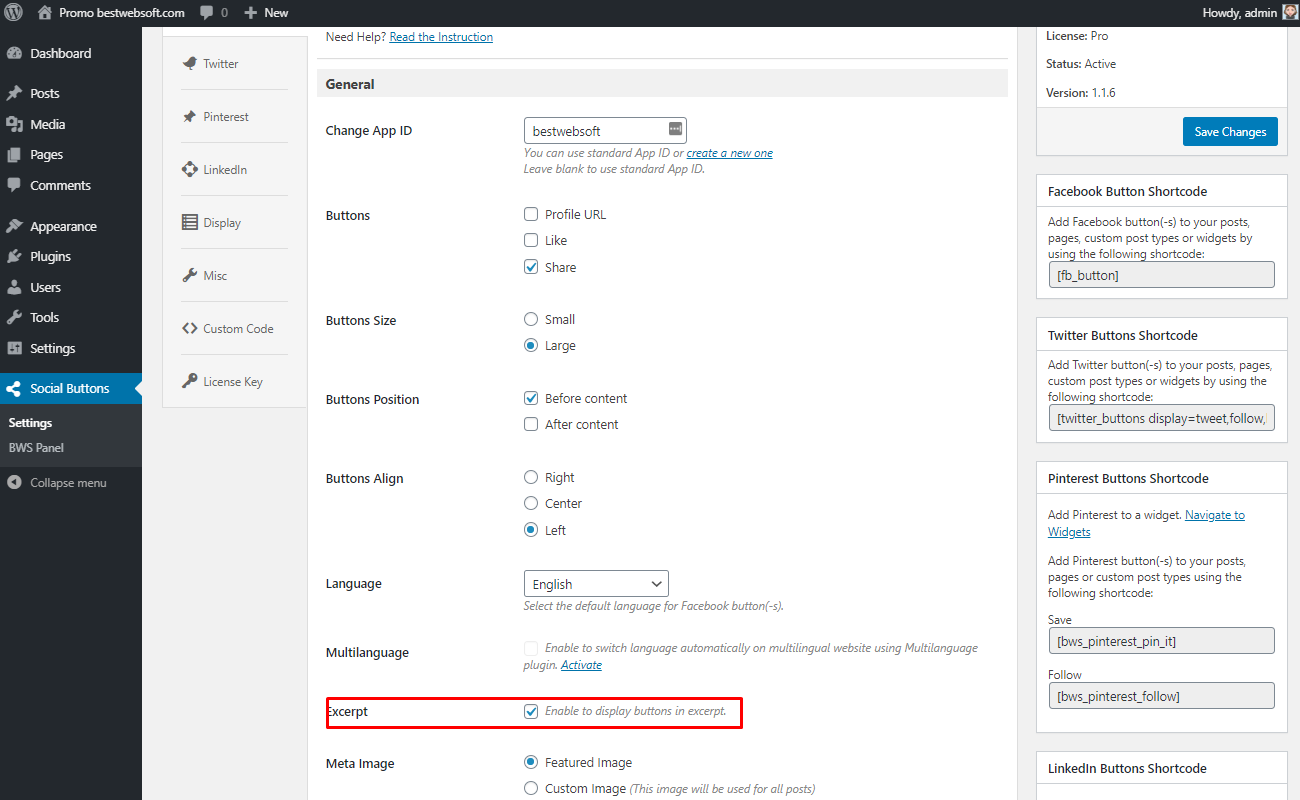Click the create a new one link
Viewport: 1300px width, 800px height.
pyautogui.click(x=729, y=153)
